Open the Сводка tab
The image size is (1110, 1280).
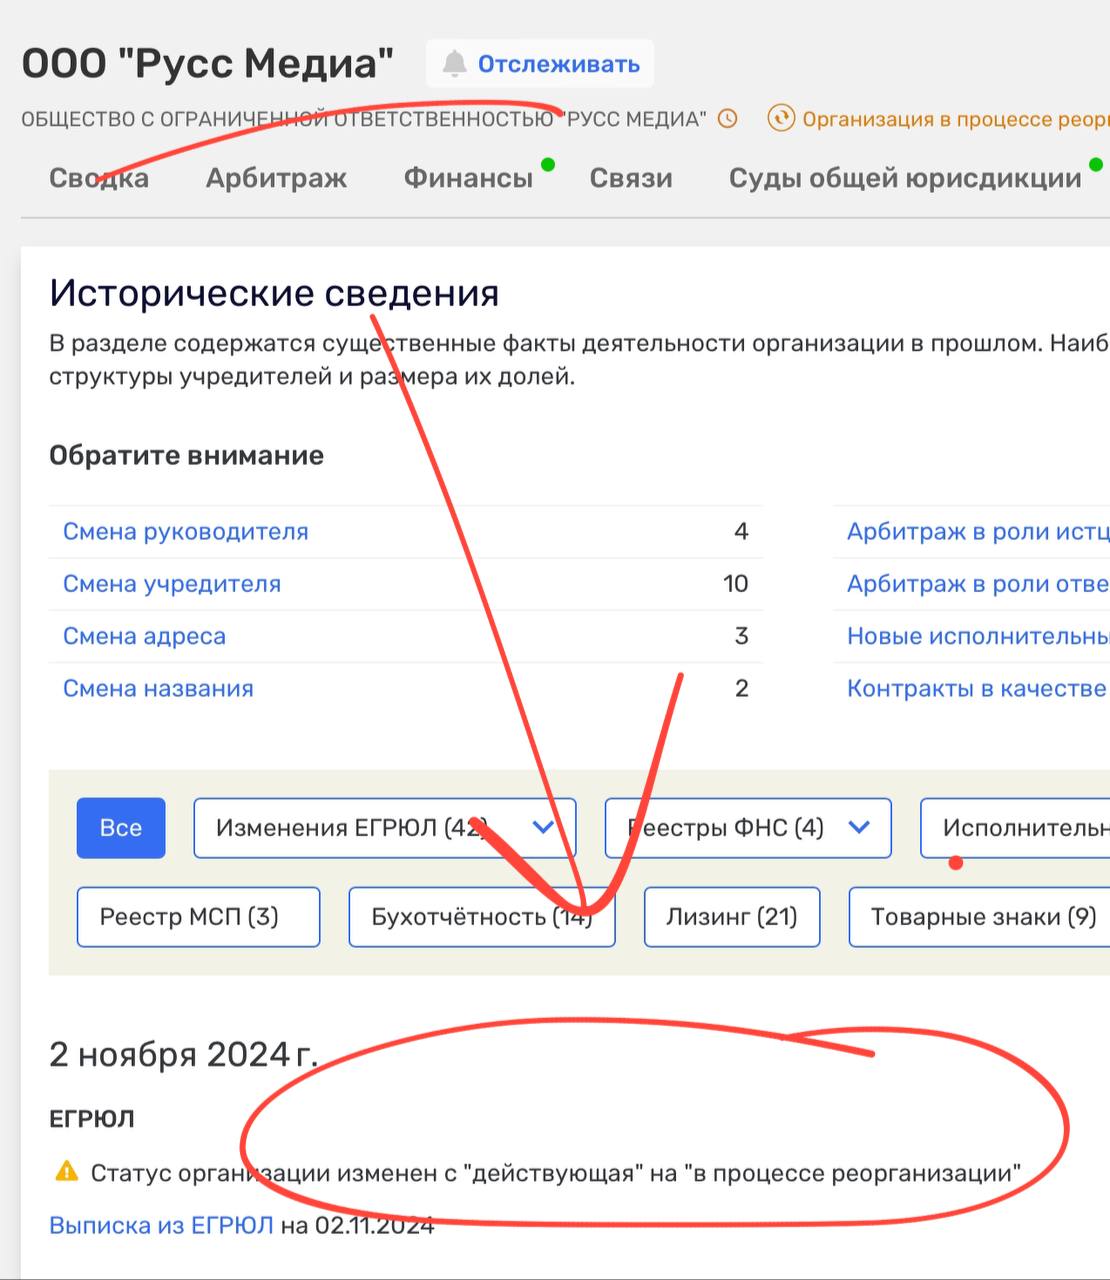pyautogui.click(x=99, y=178)
